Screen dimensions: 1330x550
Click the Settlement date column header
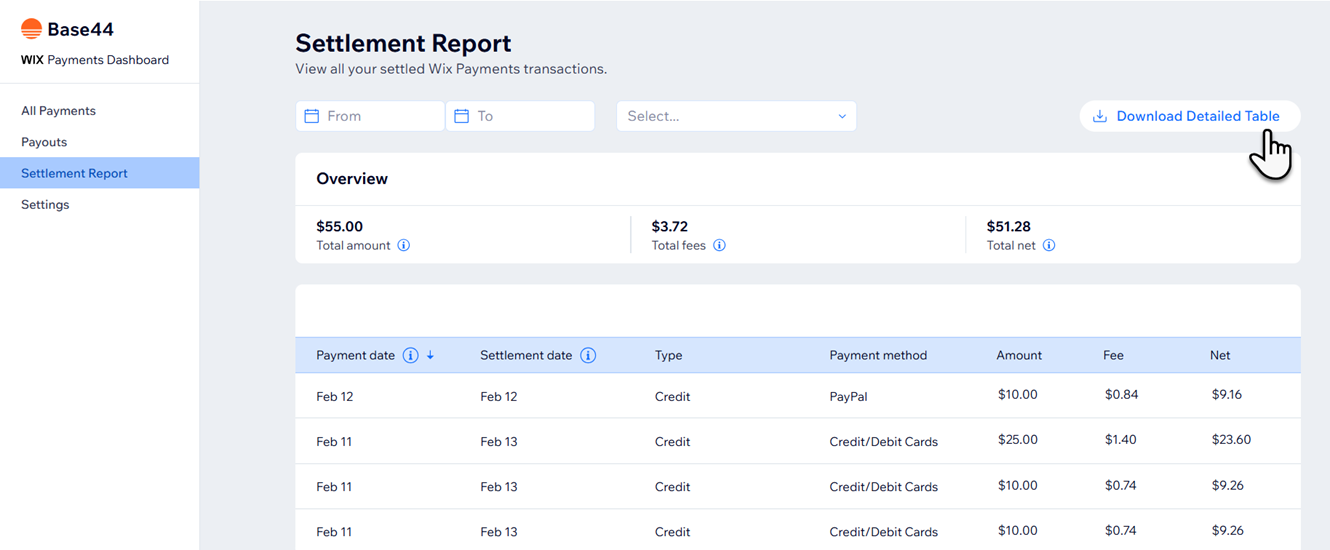coord(526,355)
